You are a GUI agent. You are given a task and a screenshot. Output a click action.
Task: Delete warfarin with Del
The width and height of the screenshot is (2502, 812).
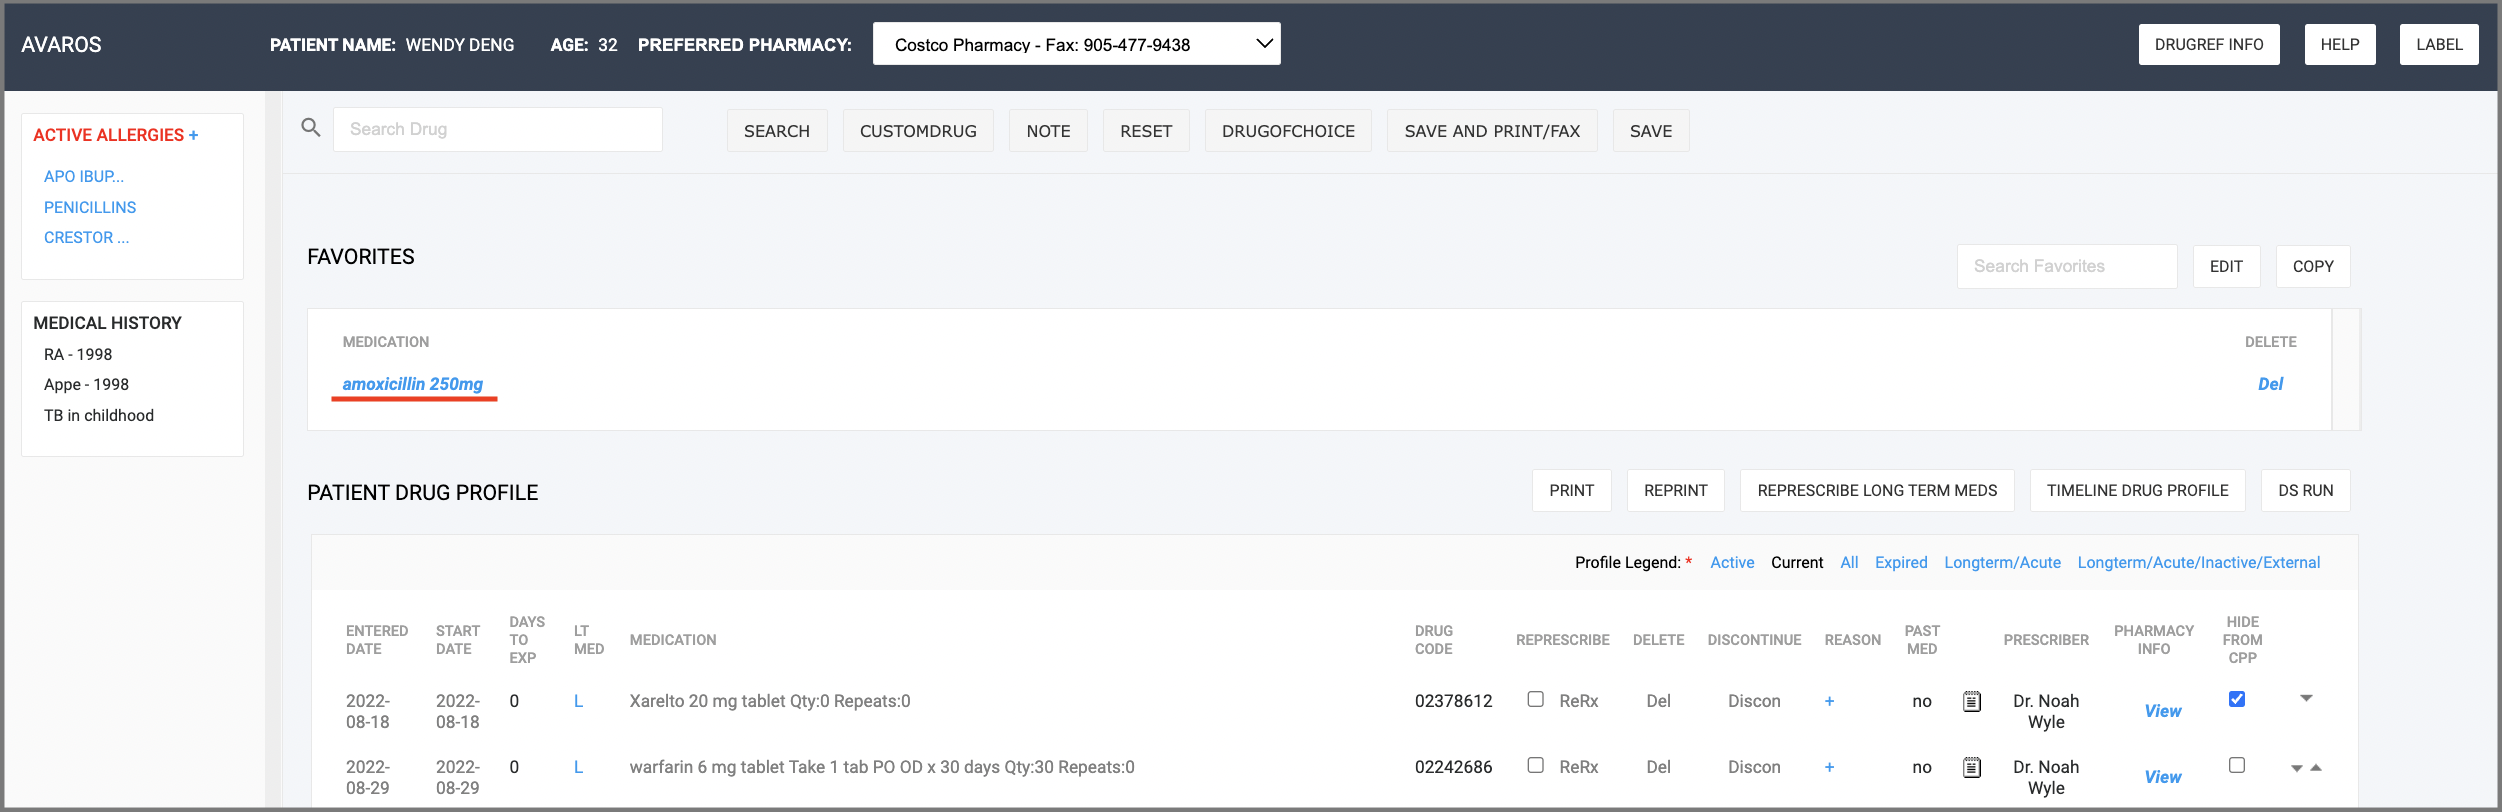(x=1658, y=767)
